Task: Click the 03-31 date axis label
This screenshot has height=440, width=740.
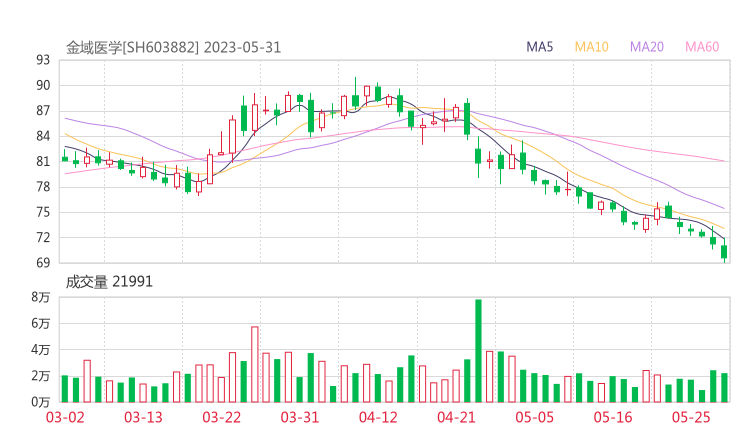Action: click(300, 417)
